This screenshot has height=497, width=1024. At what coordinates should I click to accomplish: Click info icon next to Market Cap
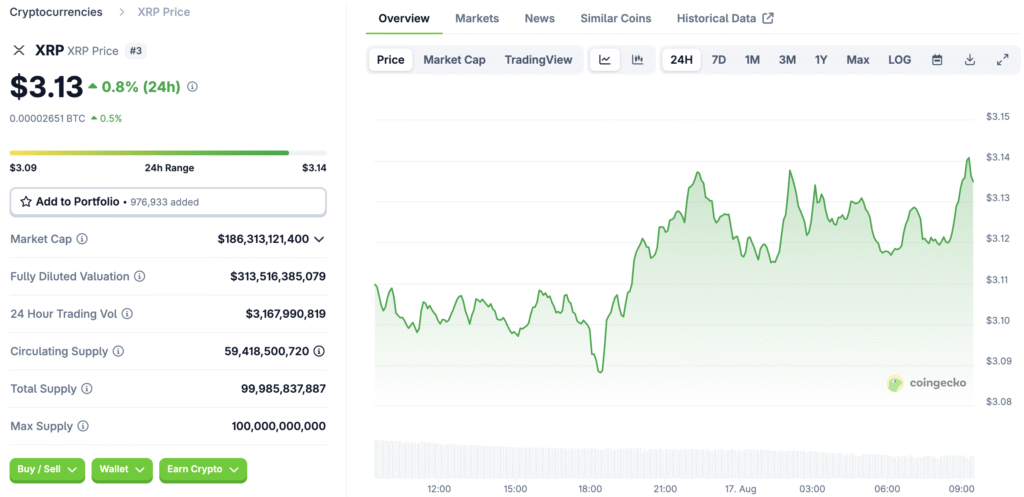pyautogui.click(x=82, y=239)
